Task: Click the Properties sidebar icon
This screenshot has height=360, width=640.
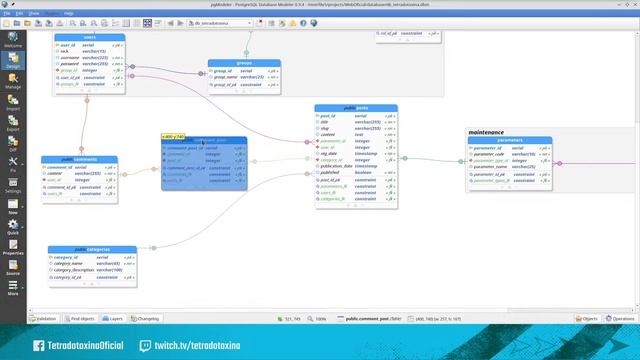Action: click(13, 247)
